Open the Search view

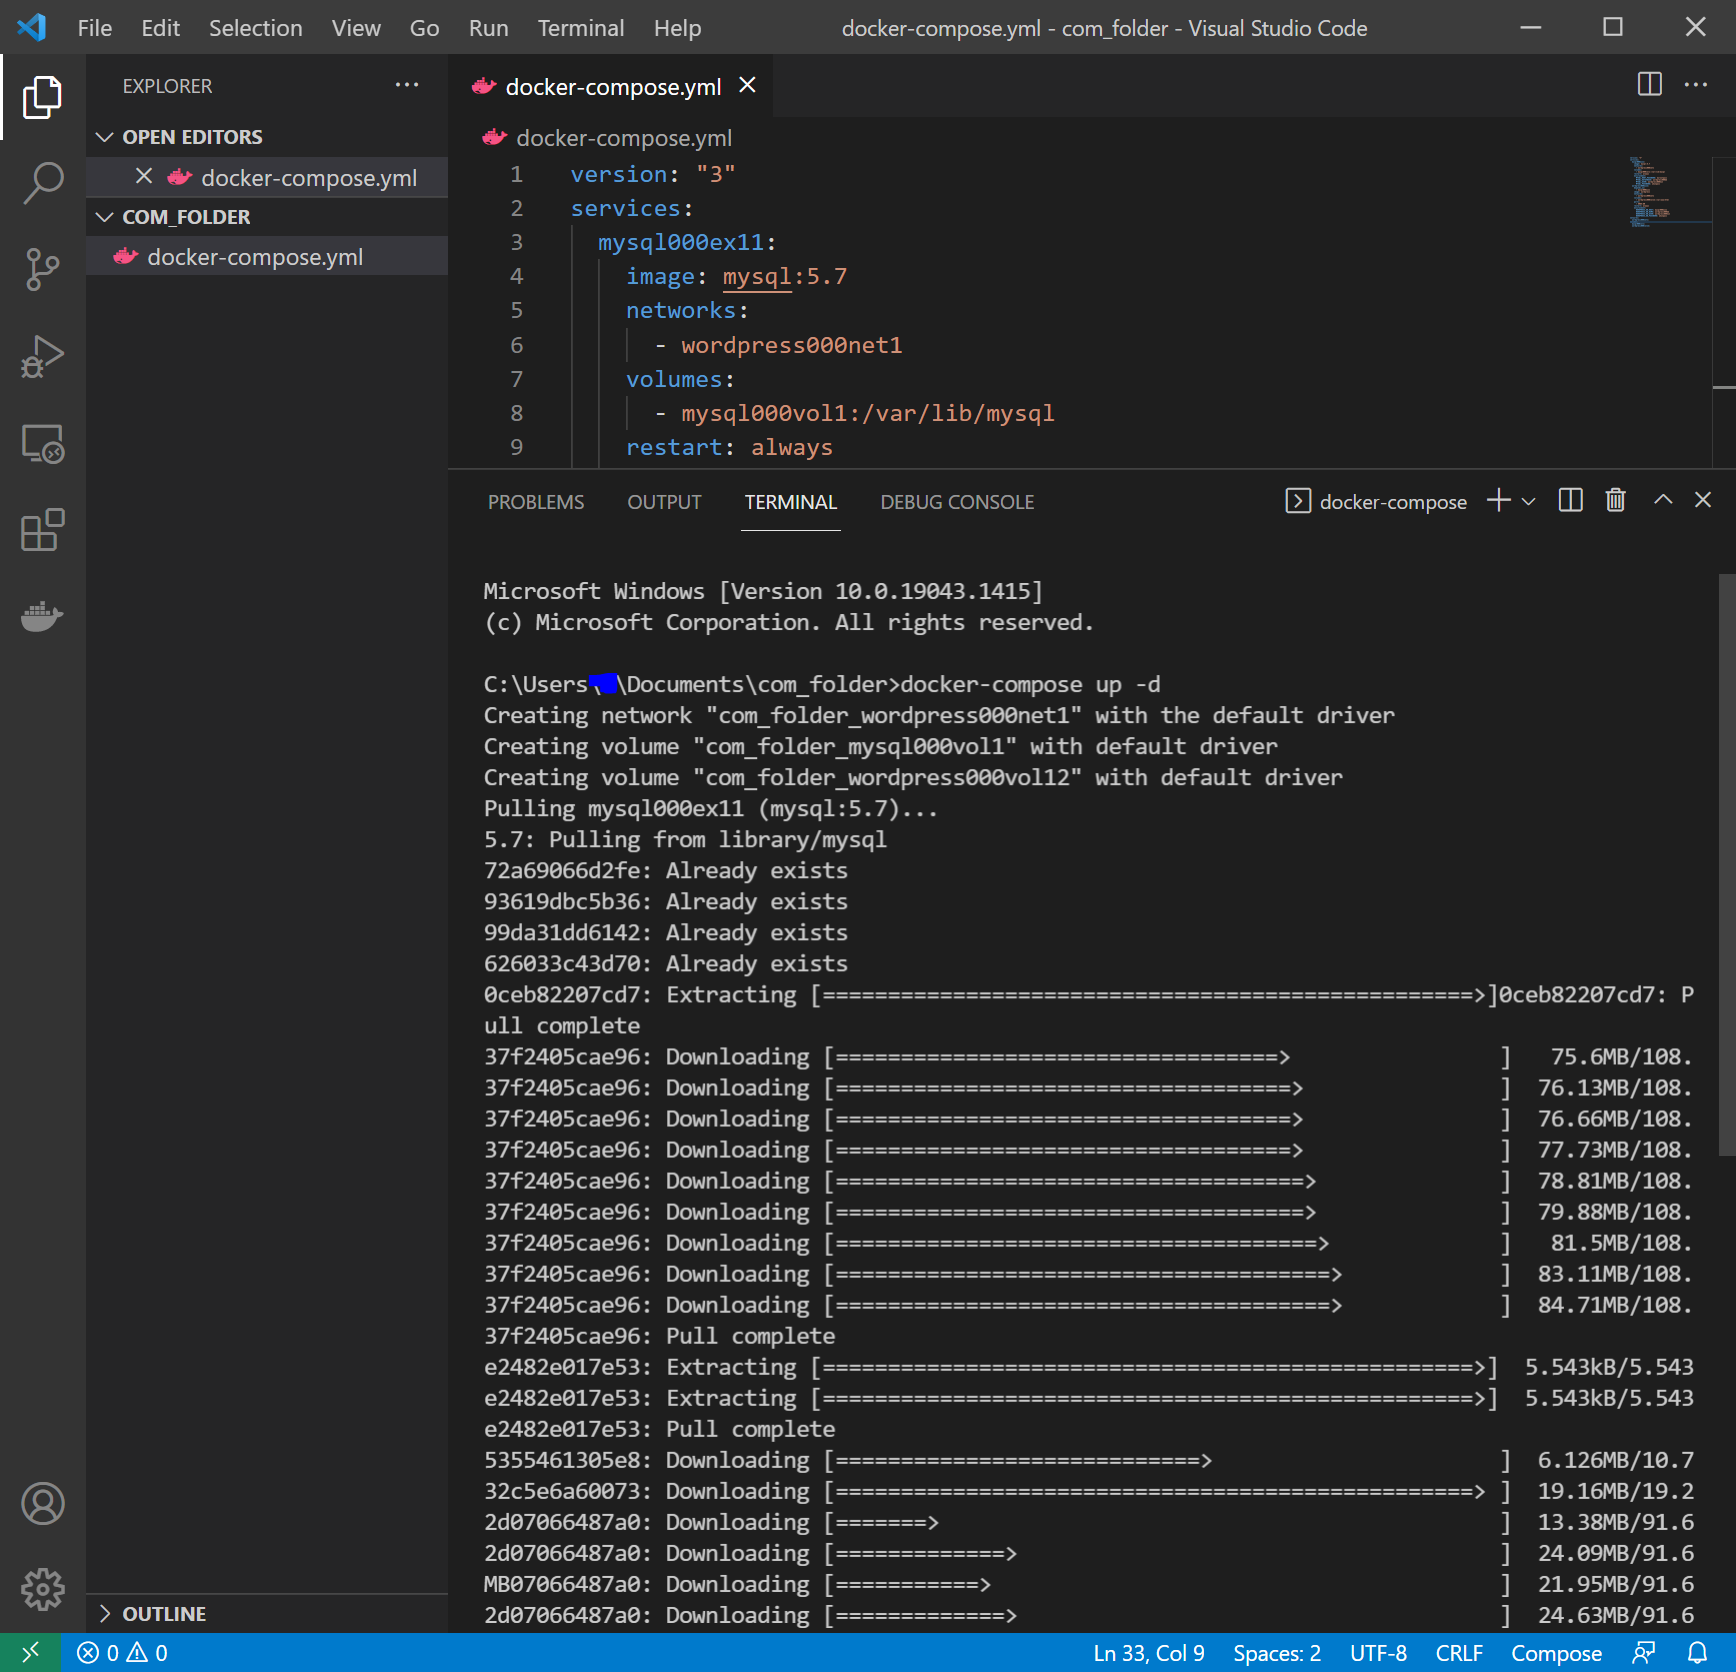[x=42, y=183]
